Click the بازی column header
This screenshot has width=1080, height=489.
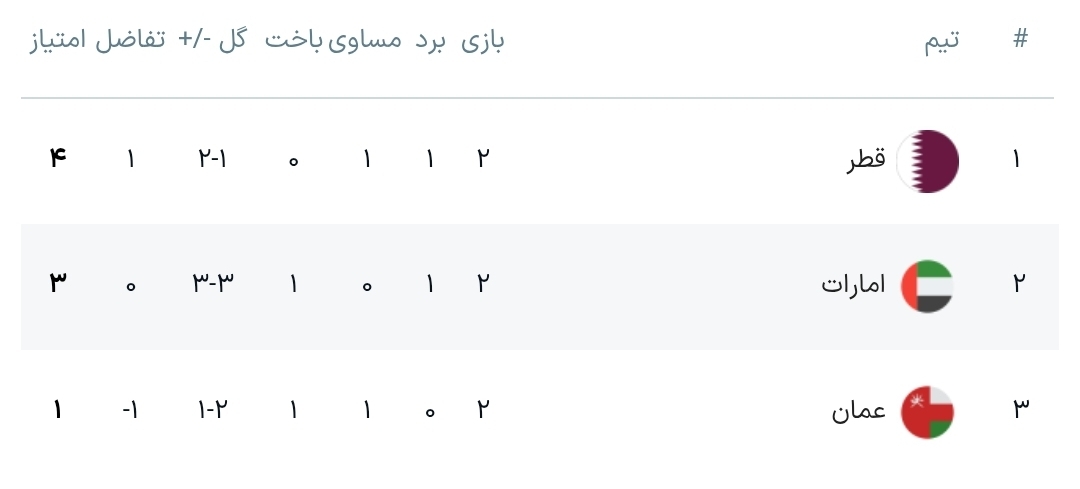click(x=483, y=41)
